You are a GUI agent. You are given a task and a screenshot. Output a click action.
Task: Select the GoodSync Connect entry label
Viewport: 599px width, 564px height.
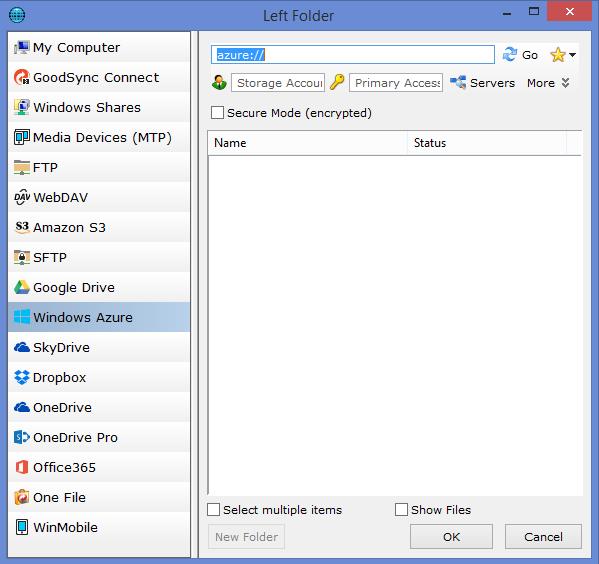point(96,78)
